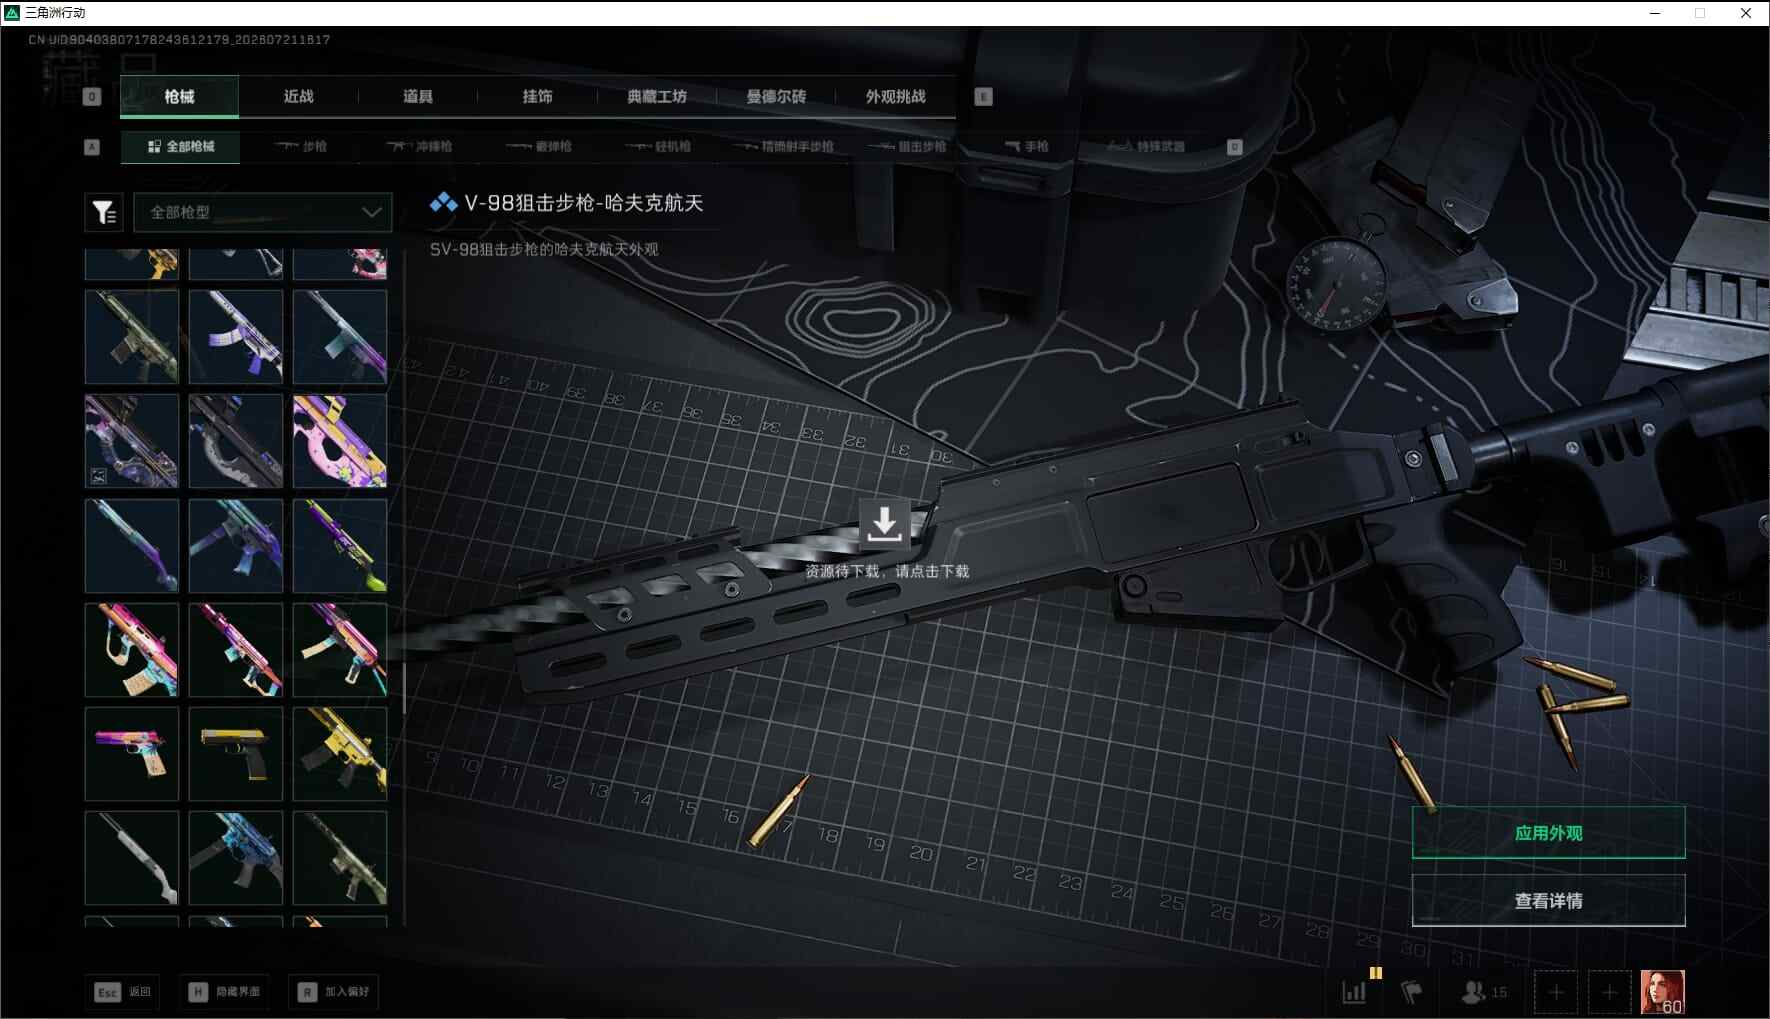Switch to the 近战 tab

299,97
